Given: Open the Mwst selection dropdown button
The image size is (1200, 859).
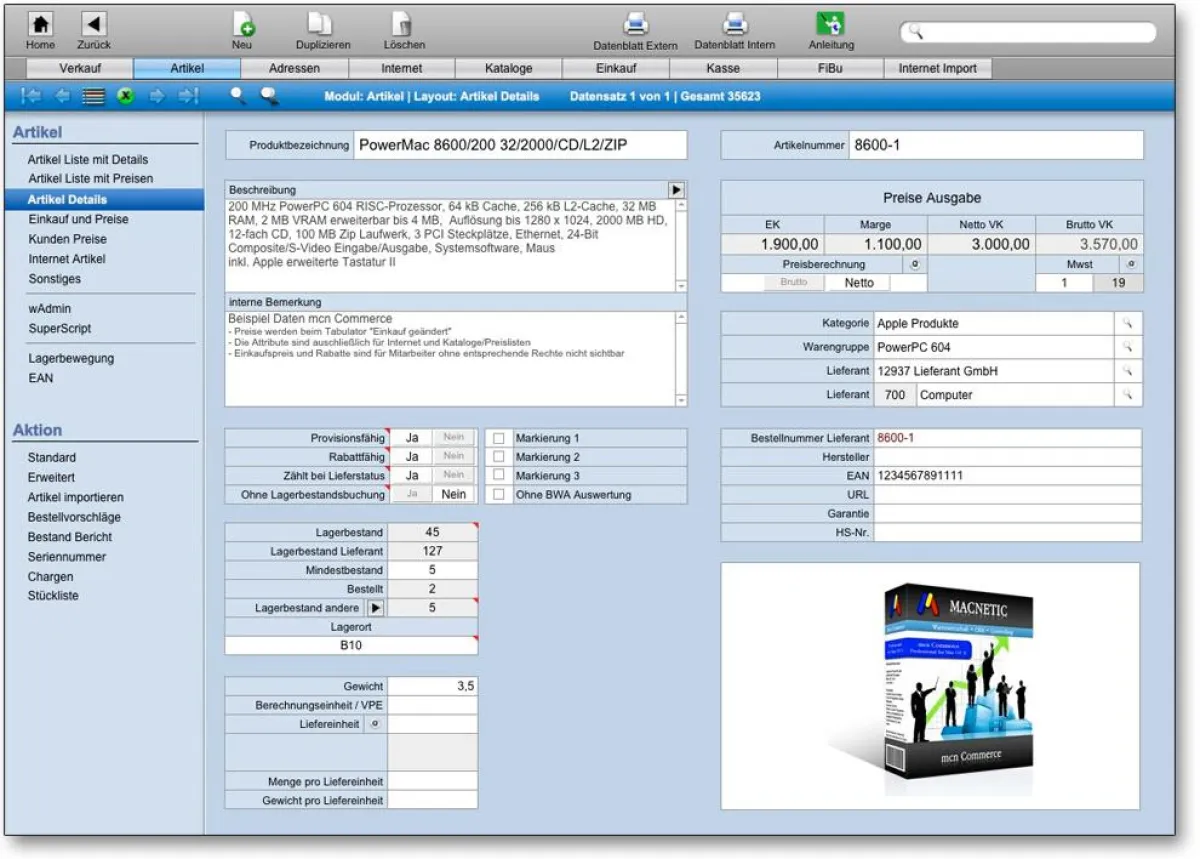Looking at the screenshot, I should click(1131, 264).
